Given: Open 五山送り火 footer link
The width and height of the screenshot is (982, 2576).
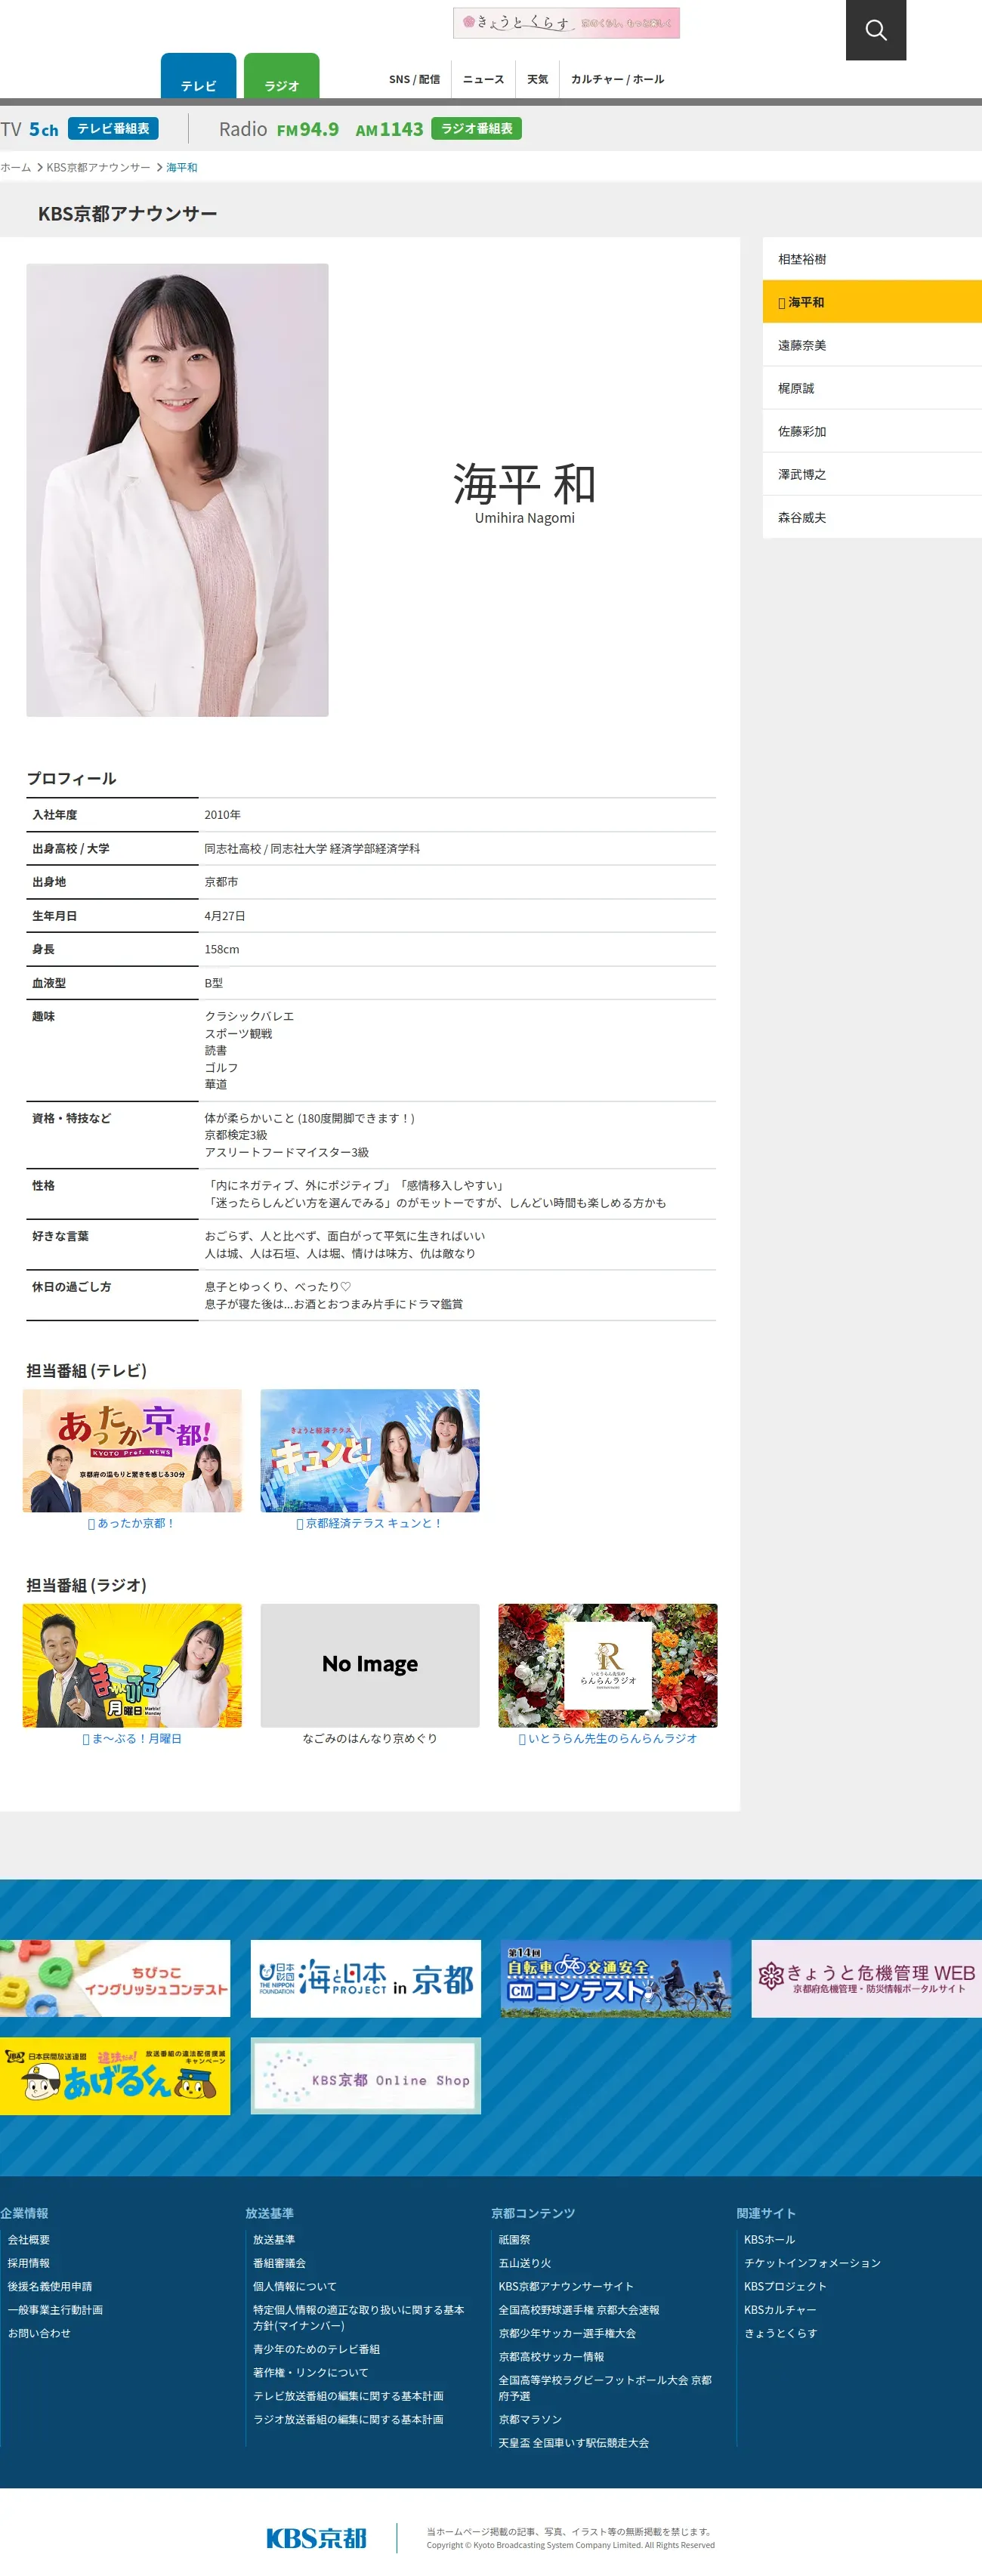Looking at the screenshot, I should 525,2263.
